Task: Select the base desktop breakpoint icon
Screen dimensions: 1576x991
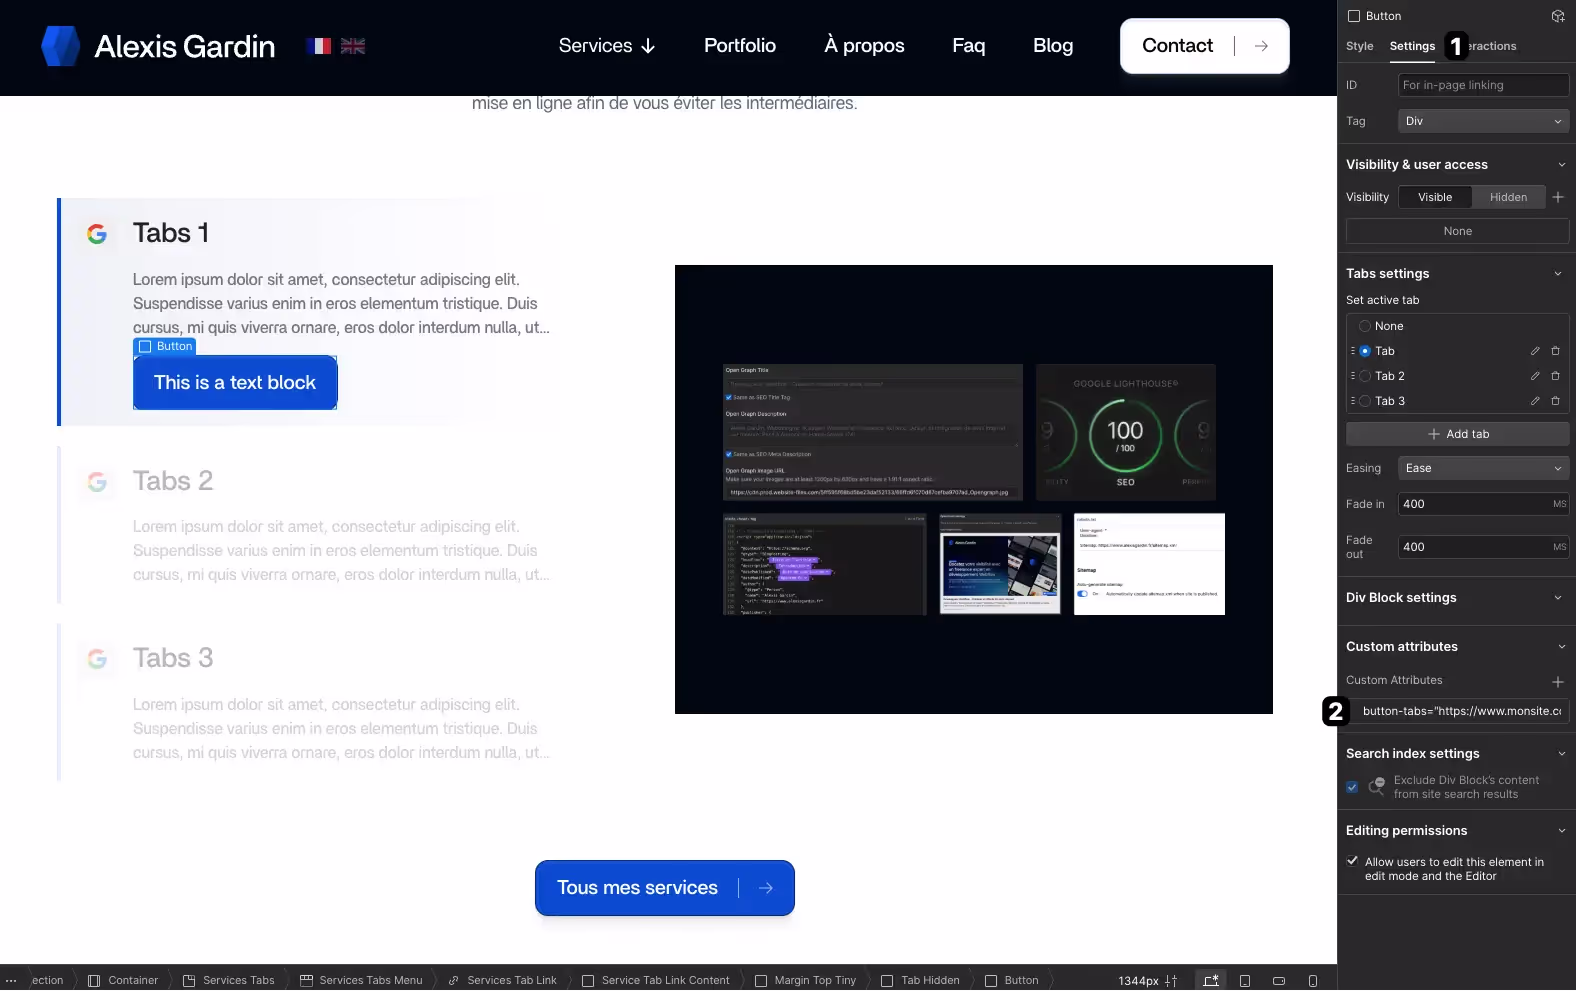Action: coord(1211,980)
